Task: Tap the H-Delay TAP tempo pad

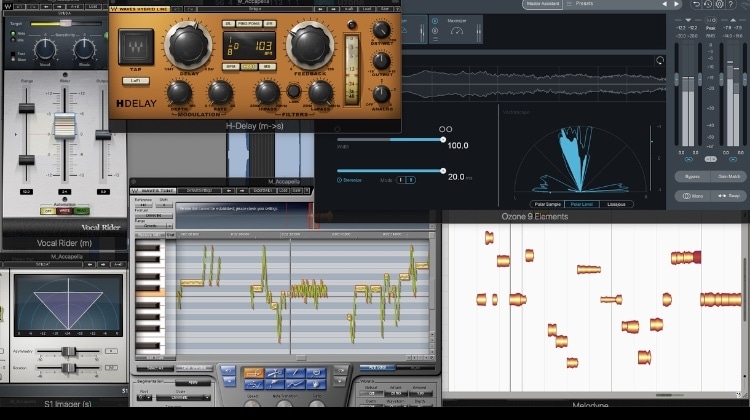Action: [x=136, y=46]
